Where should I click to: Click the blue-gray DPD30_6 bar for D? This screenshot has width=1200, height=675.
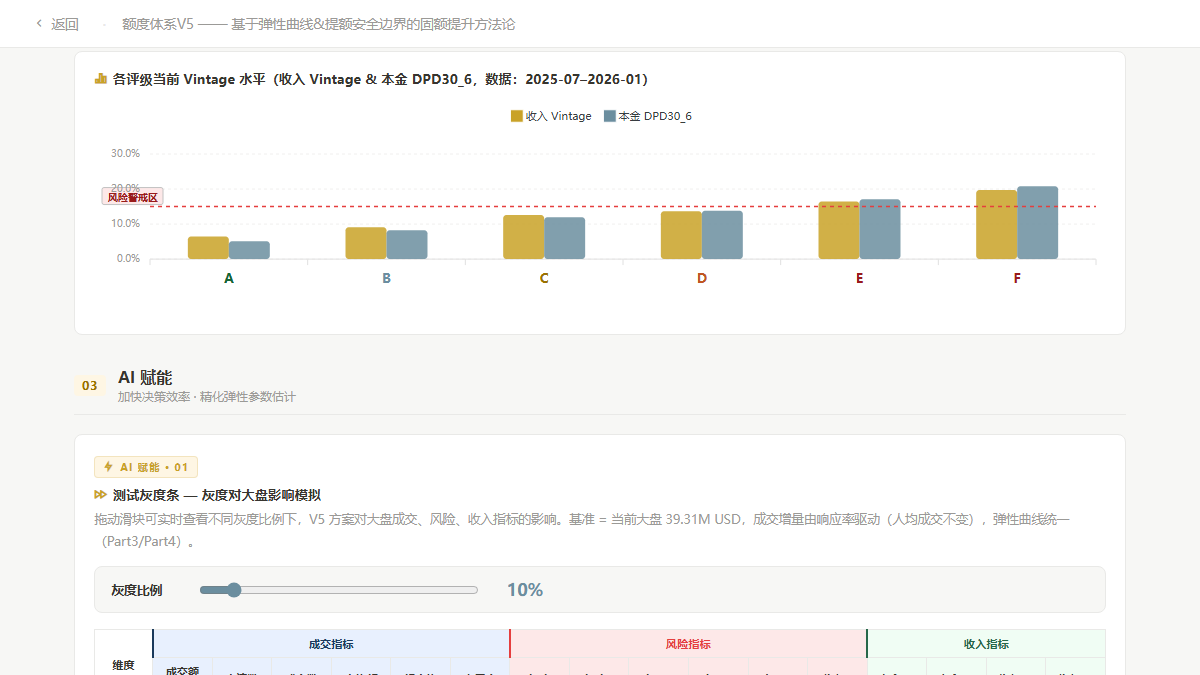tap(722, 235)
